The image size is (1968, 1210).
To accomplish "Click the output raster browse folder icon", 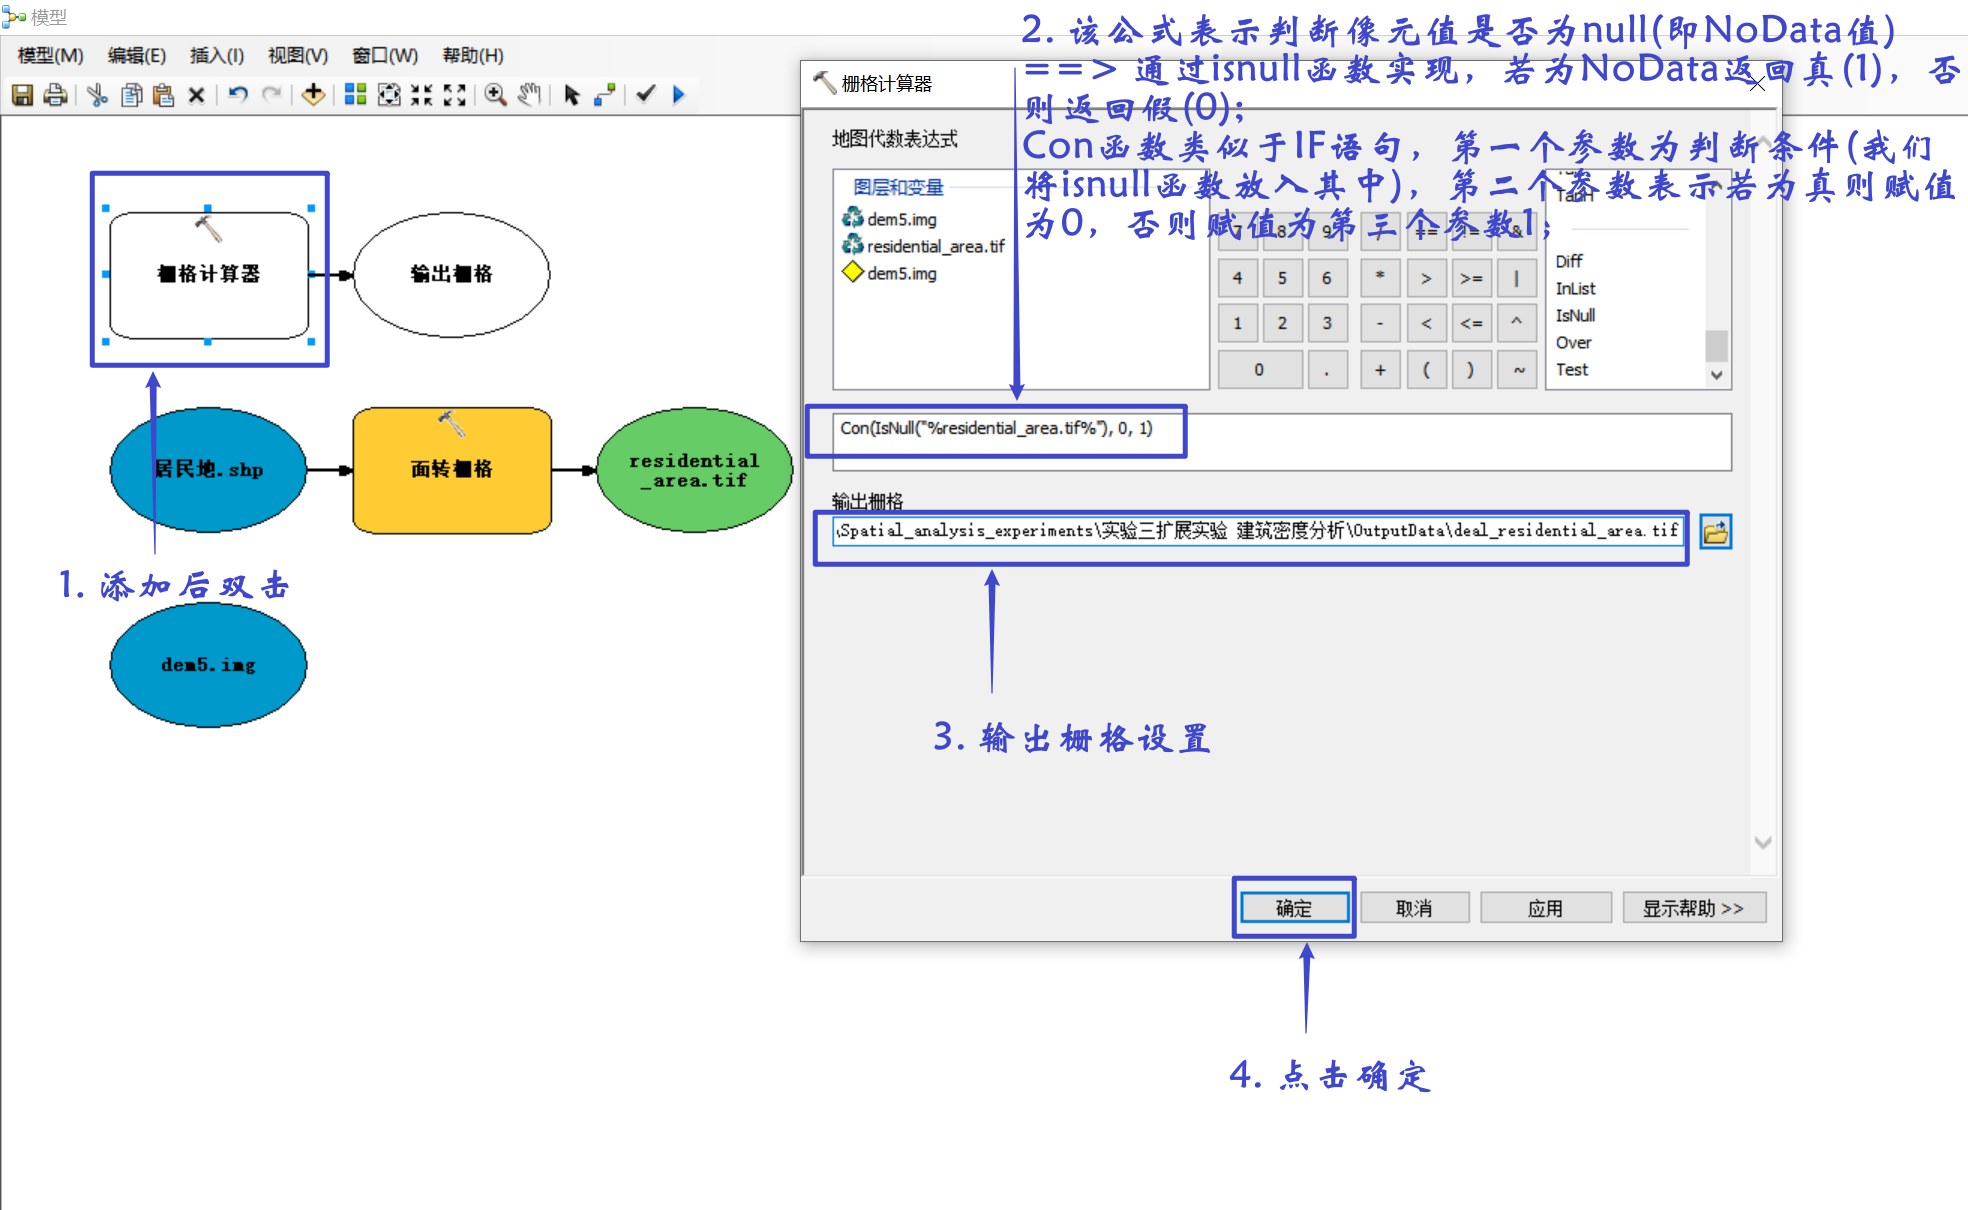I will point(1715,532).
